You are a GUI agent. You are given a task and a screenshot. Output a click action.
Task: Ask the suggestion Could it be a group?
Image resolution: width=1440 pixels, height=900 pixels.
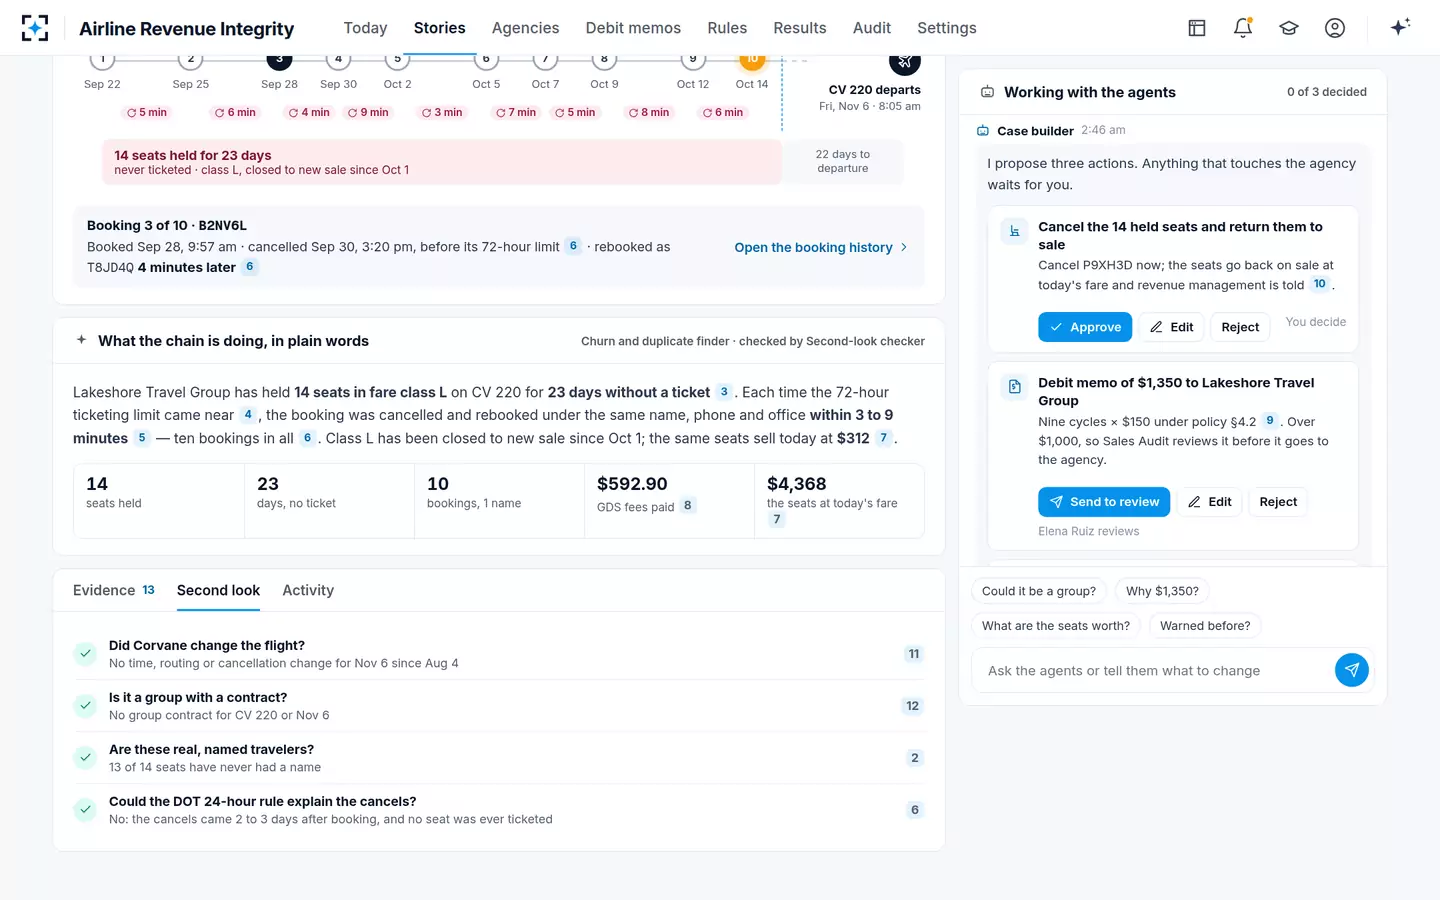pos(1039,591)
